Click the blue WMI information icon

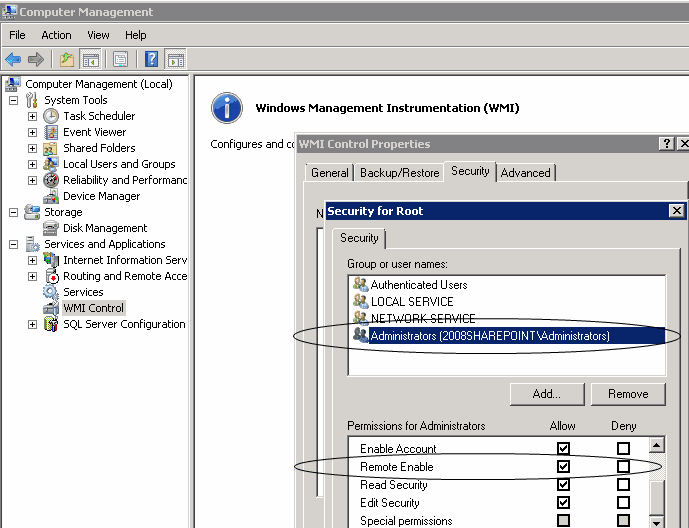coord(227,108)
